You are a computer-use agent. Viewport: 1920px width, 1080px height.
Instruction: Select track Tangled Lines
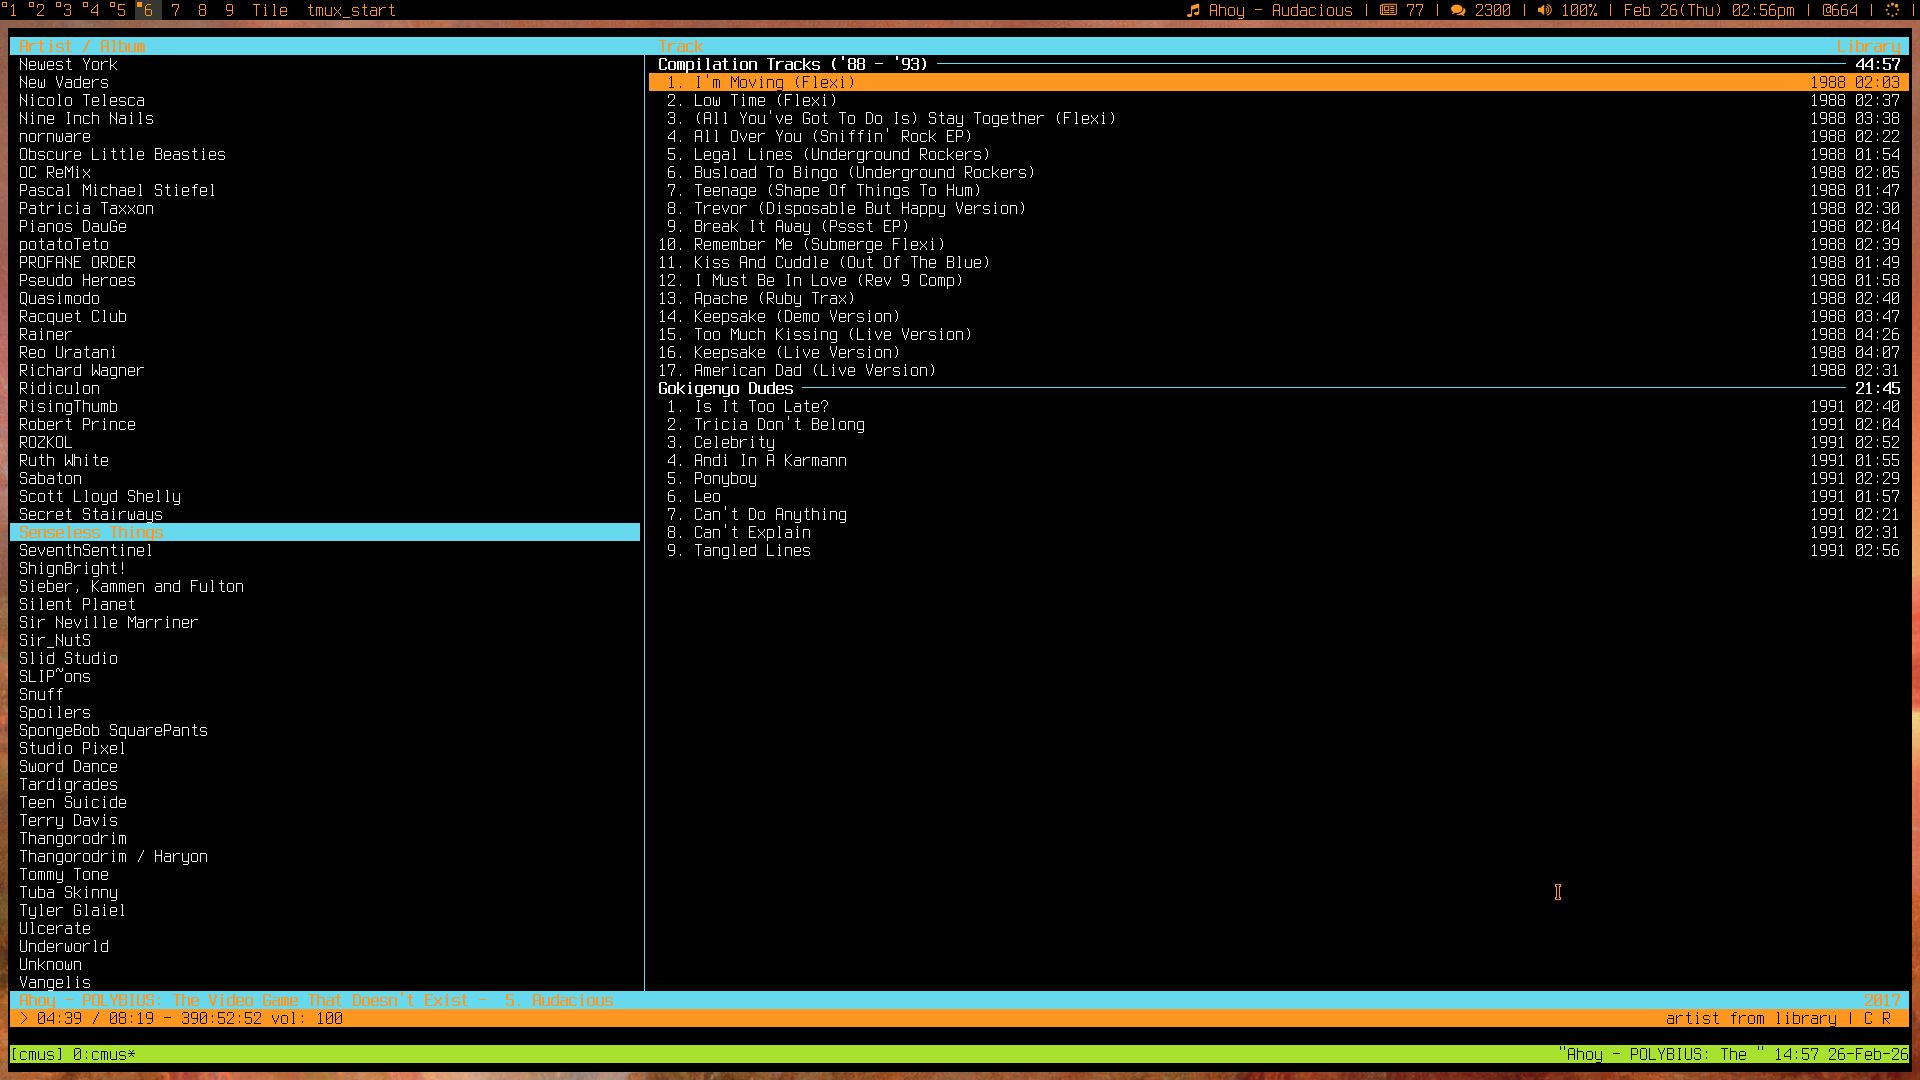(x=1279, y=550)
